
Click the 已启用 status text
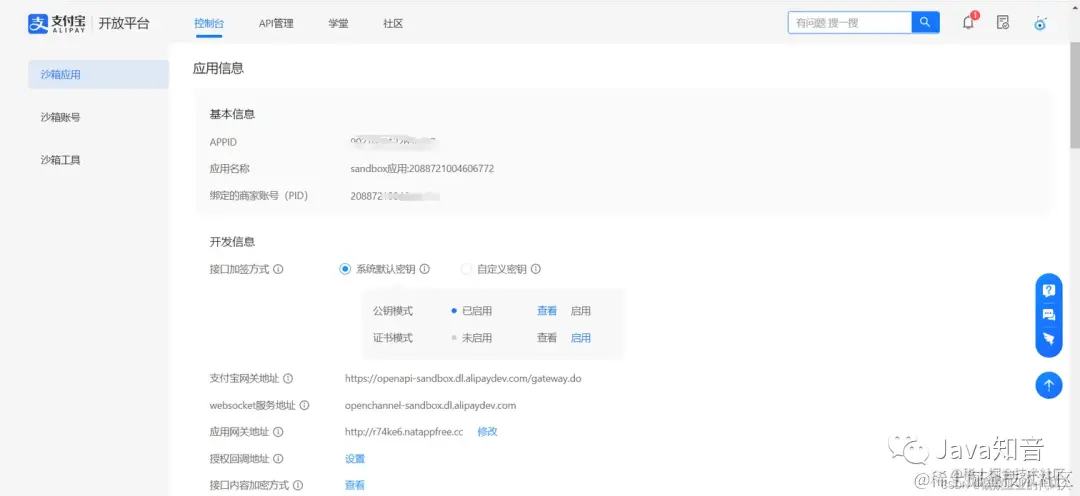(477, 311)
